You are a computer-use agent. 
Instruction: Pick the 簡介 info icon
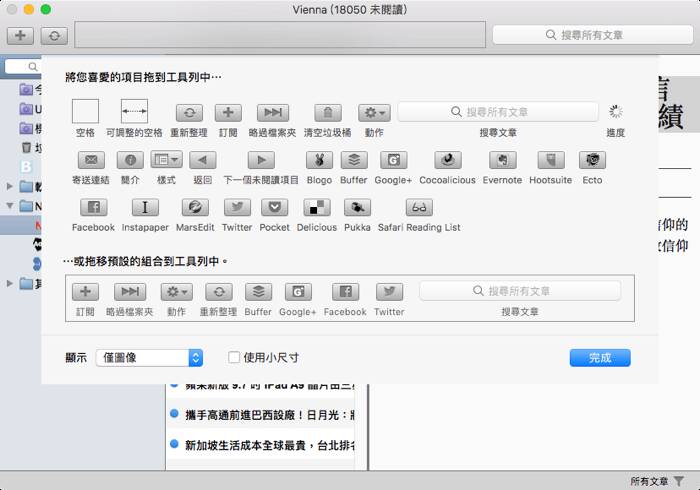point(130,160)
